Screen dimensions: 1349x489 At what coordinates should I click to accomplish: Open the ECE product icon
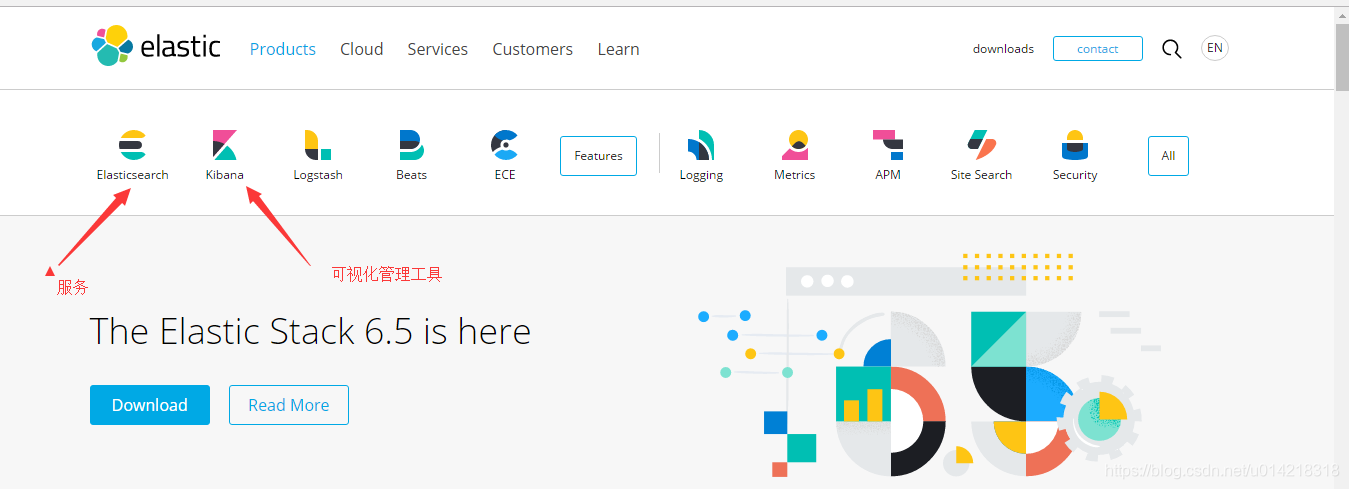(x=505, y=145)
